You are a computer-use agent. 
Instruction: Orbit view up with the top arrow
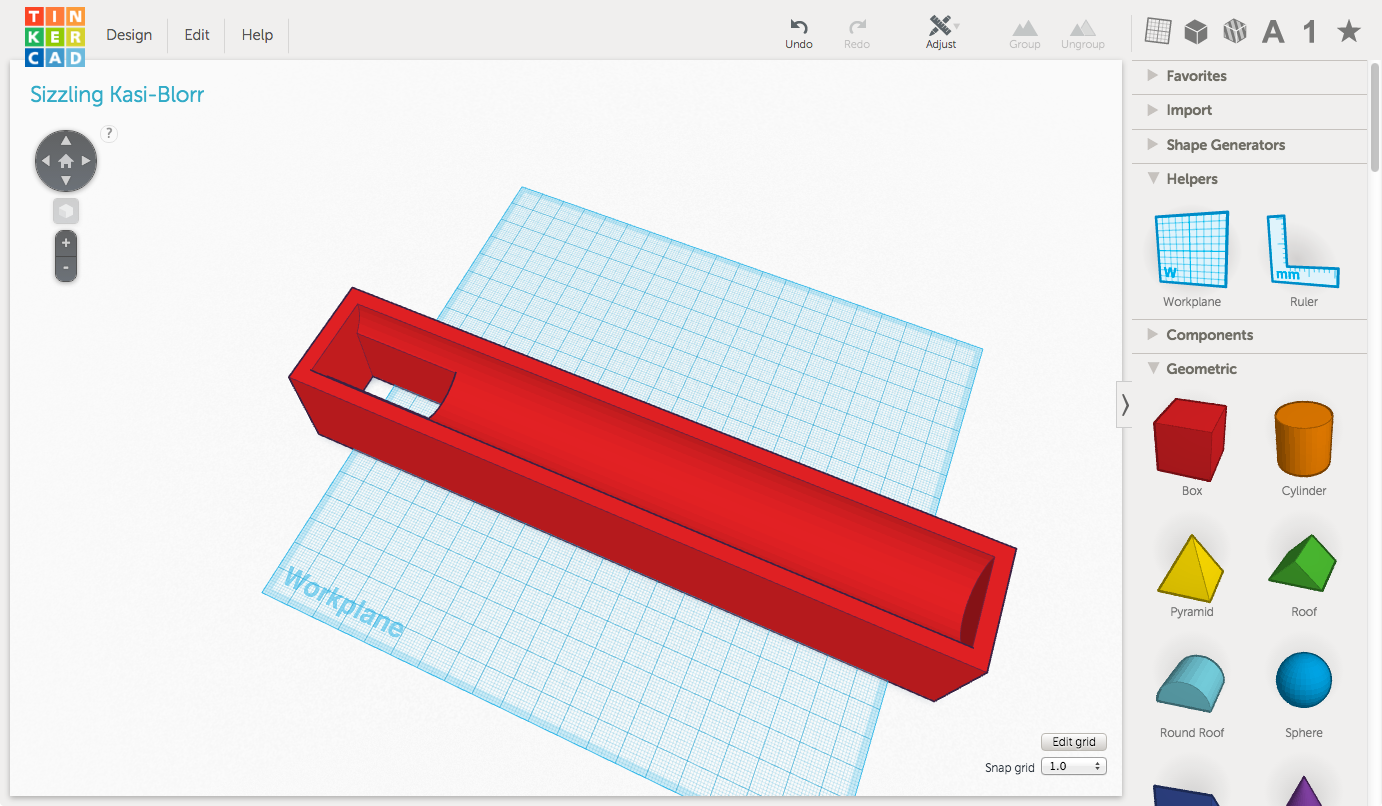pyautogui.click(x=66, y=140)
